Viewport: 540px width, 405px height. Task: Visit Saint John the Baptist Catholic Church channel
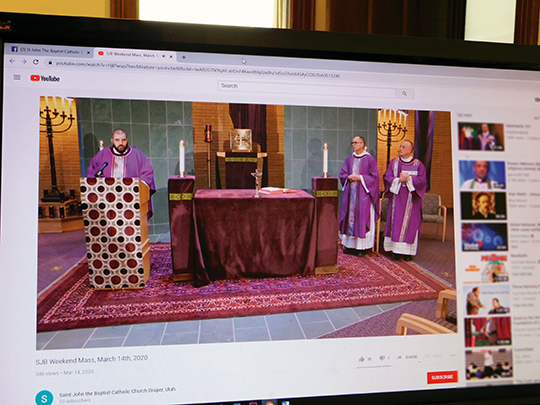click(x=117, y=392)
